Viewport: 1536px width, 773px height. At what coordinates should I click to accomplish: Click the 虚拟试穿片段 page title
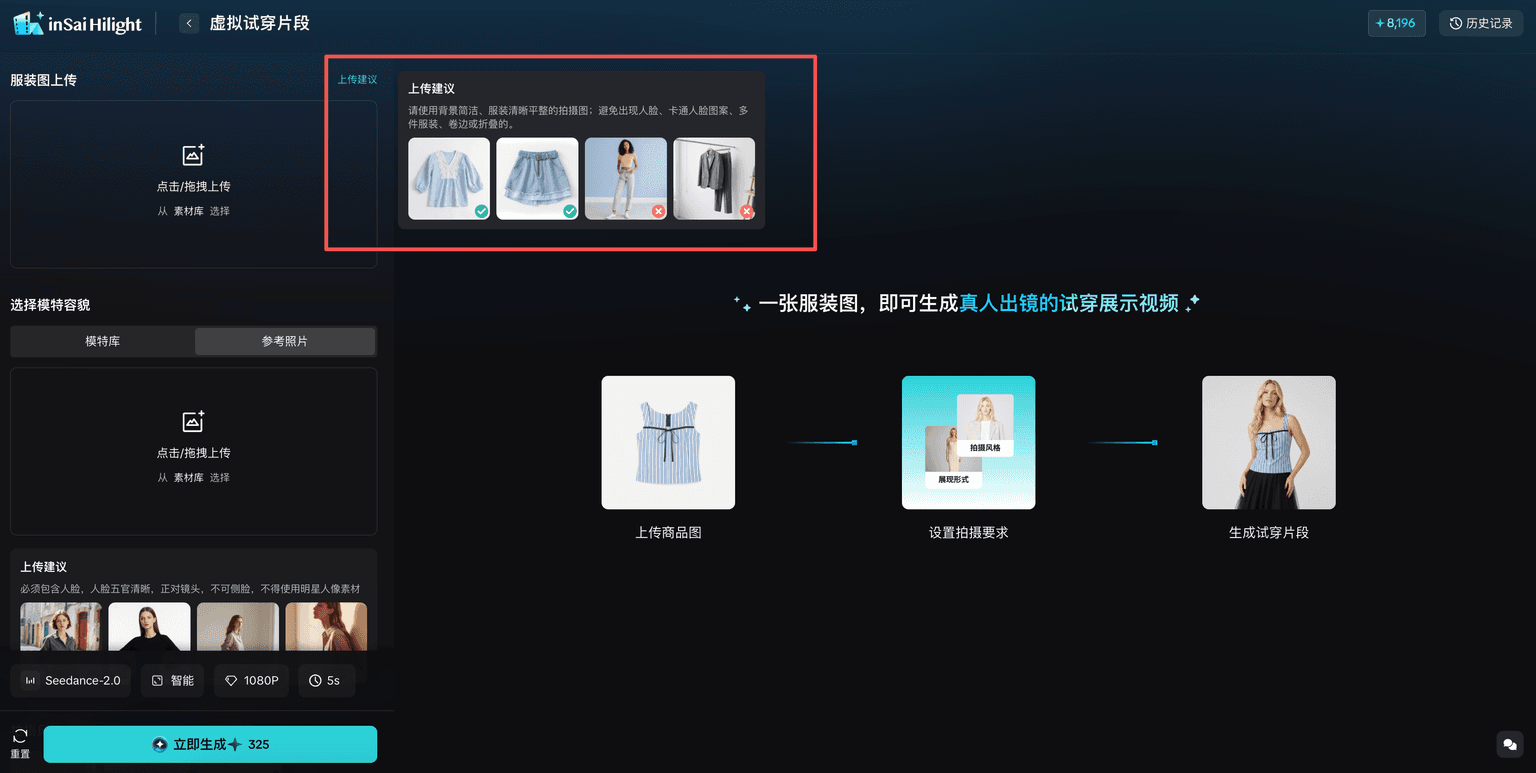[259, 23]
